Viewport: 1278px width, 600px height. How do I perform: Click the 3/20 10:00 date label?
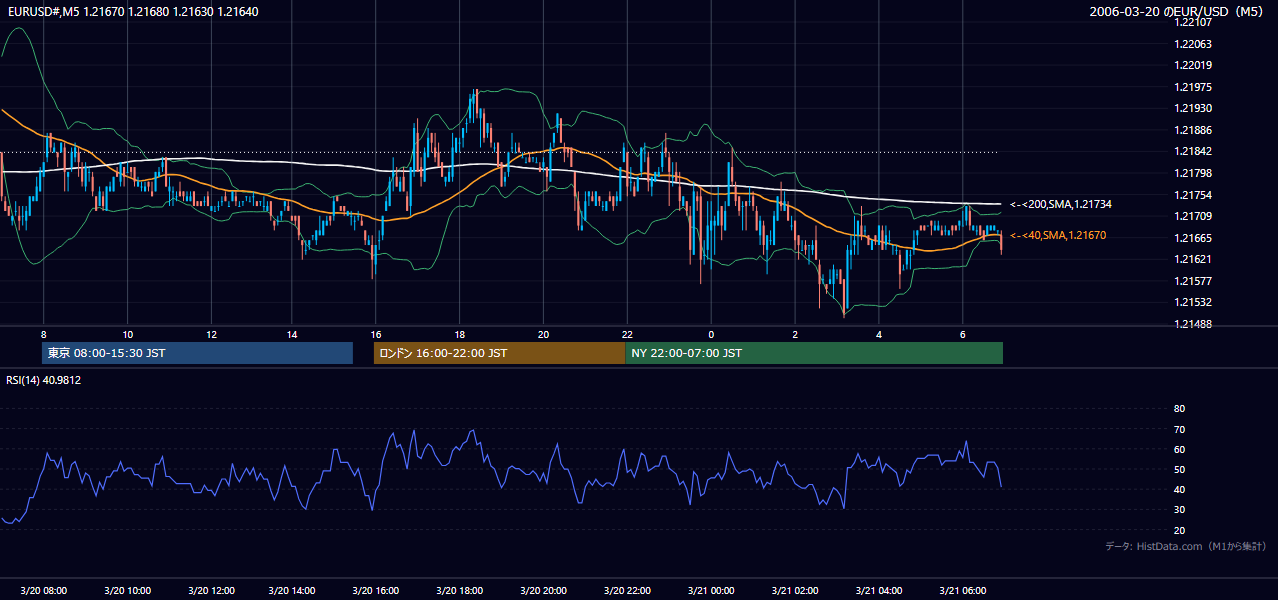coord(127,590)
